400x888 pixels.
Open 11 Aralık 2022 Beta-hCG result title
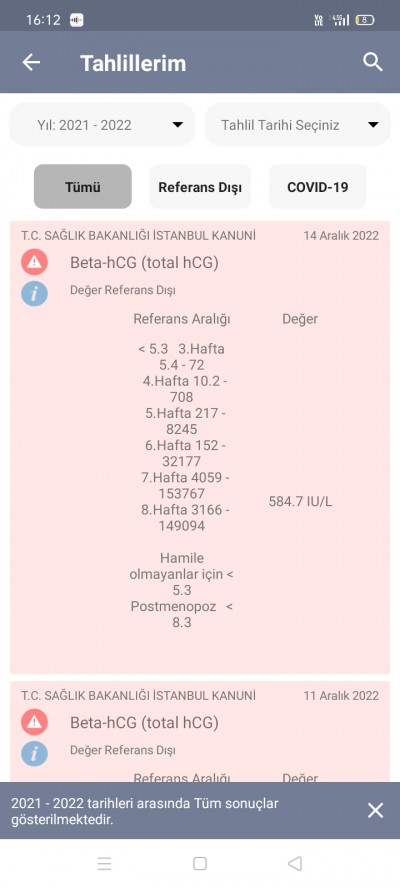coord(144,723)
